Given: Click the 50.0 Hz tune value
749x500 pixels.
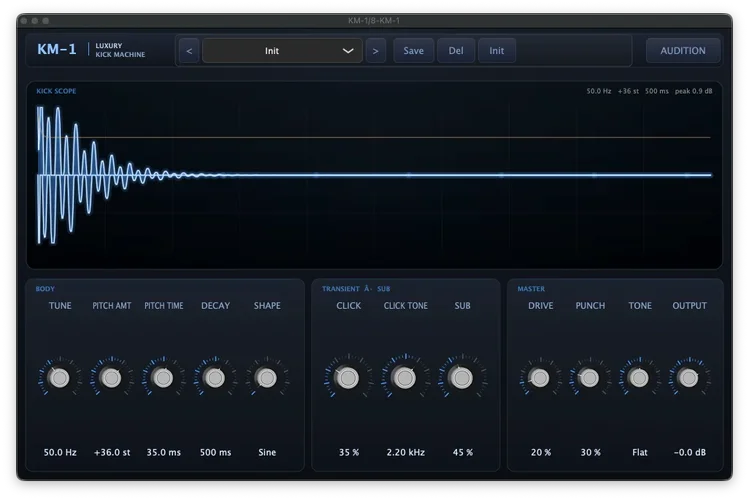Looking at the screenshot, I should pyautogui.click(x=60, y=452).
